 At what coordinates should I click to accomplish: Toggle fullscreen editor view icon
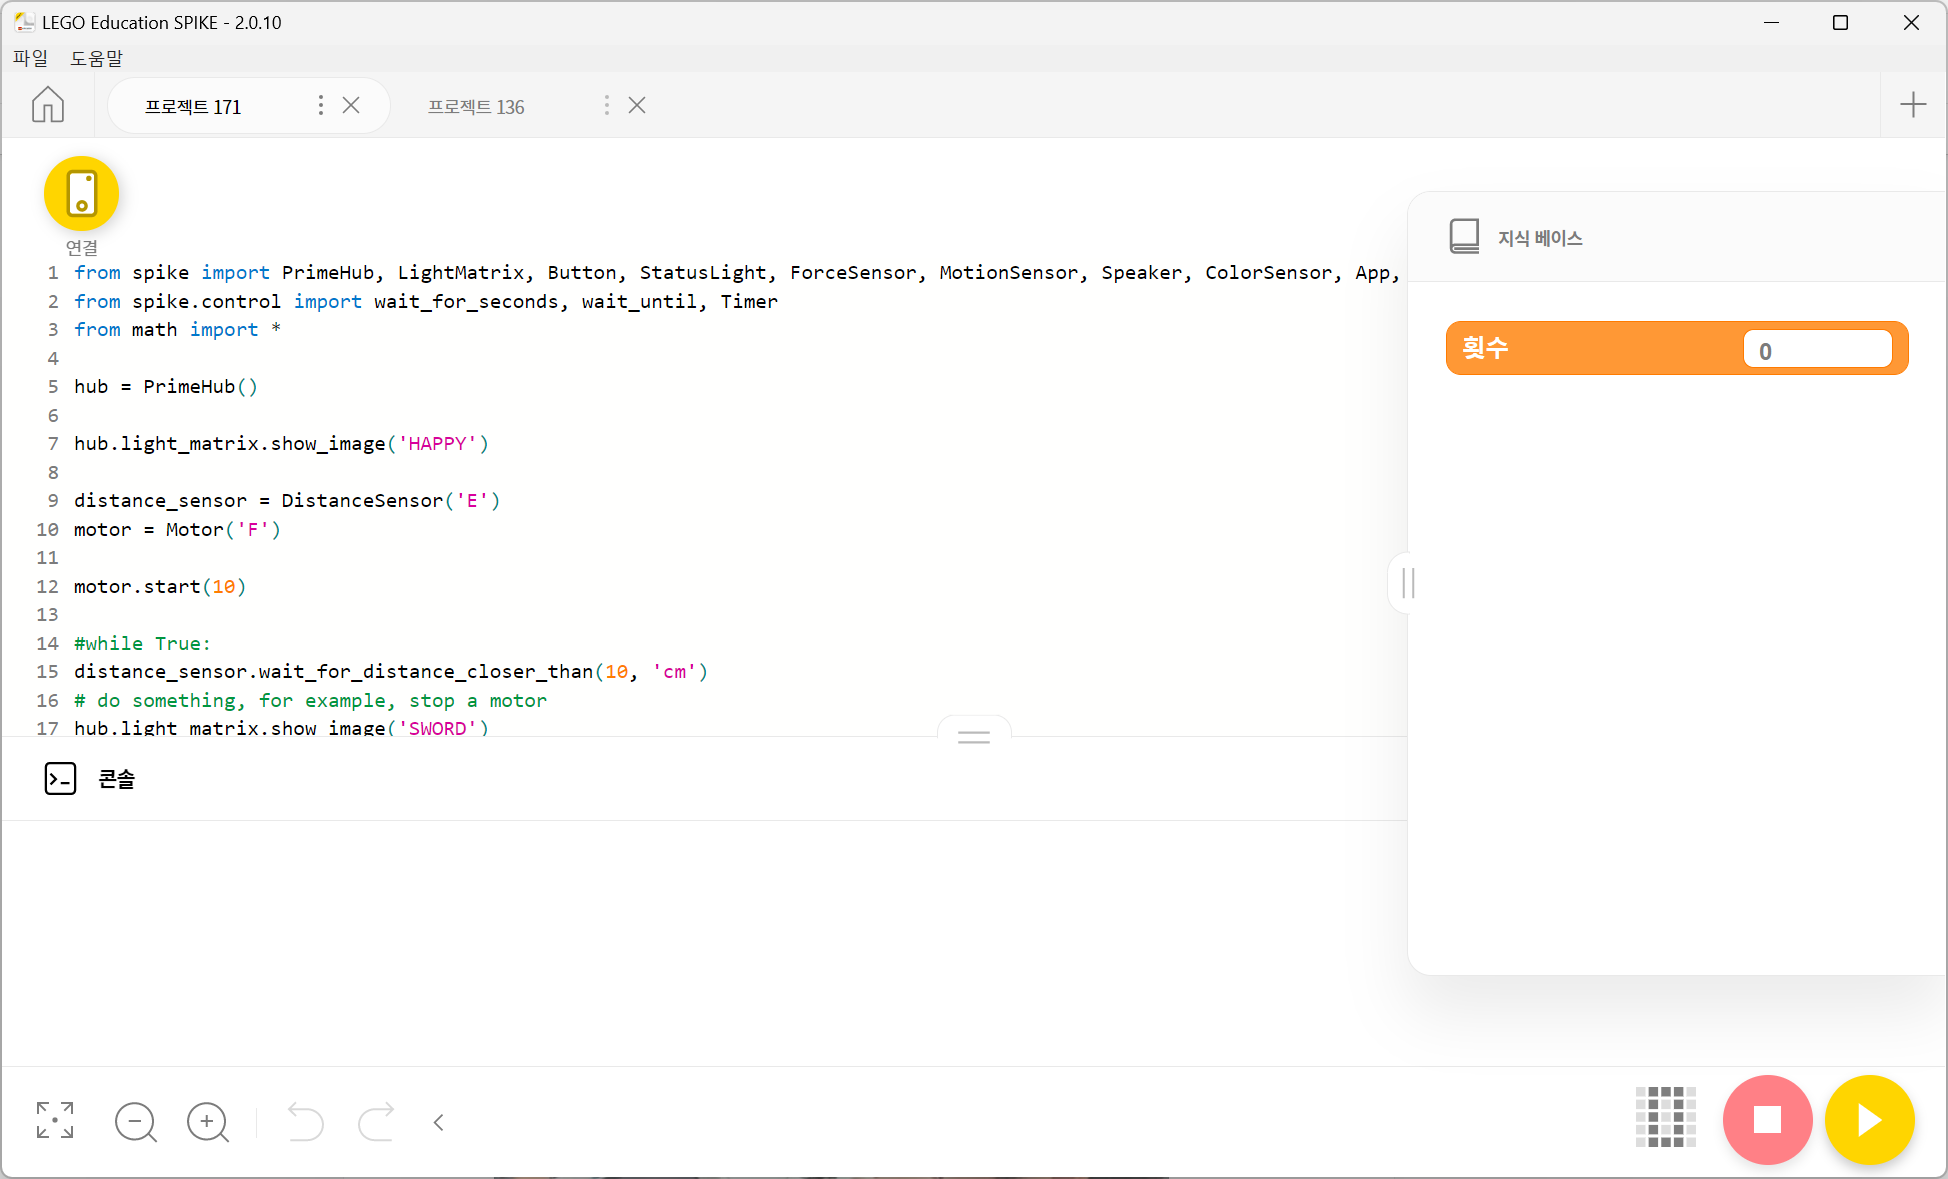pos(55,1121)
